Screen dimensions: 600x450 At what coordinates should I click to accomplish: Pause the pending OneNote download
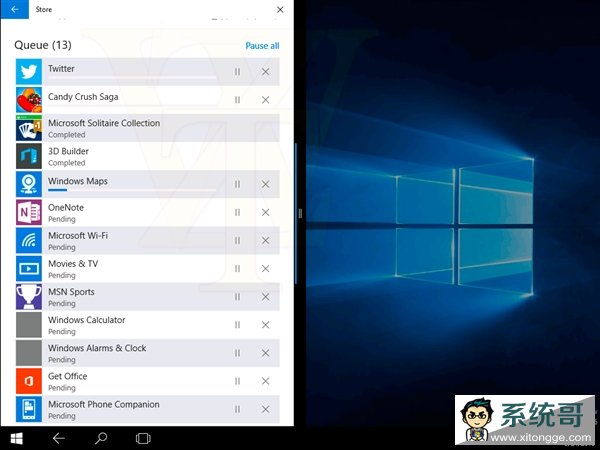237,212
